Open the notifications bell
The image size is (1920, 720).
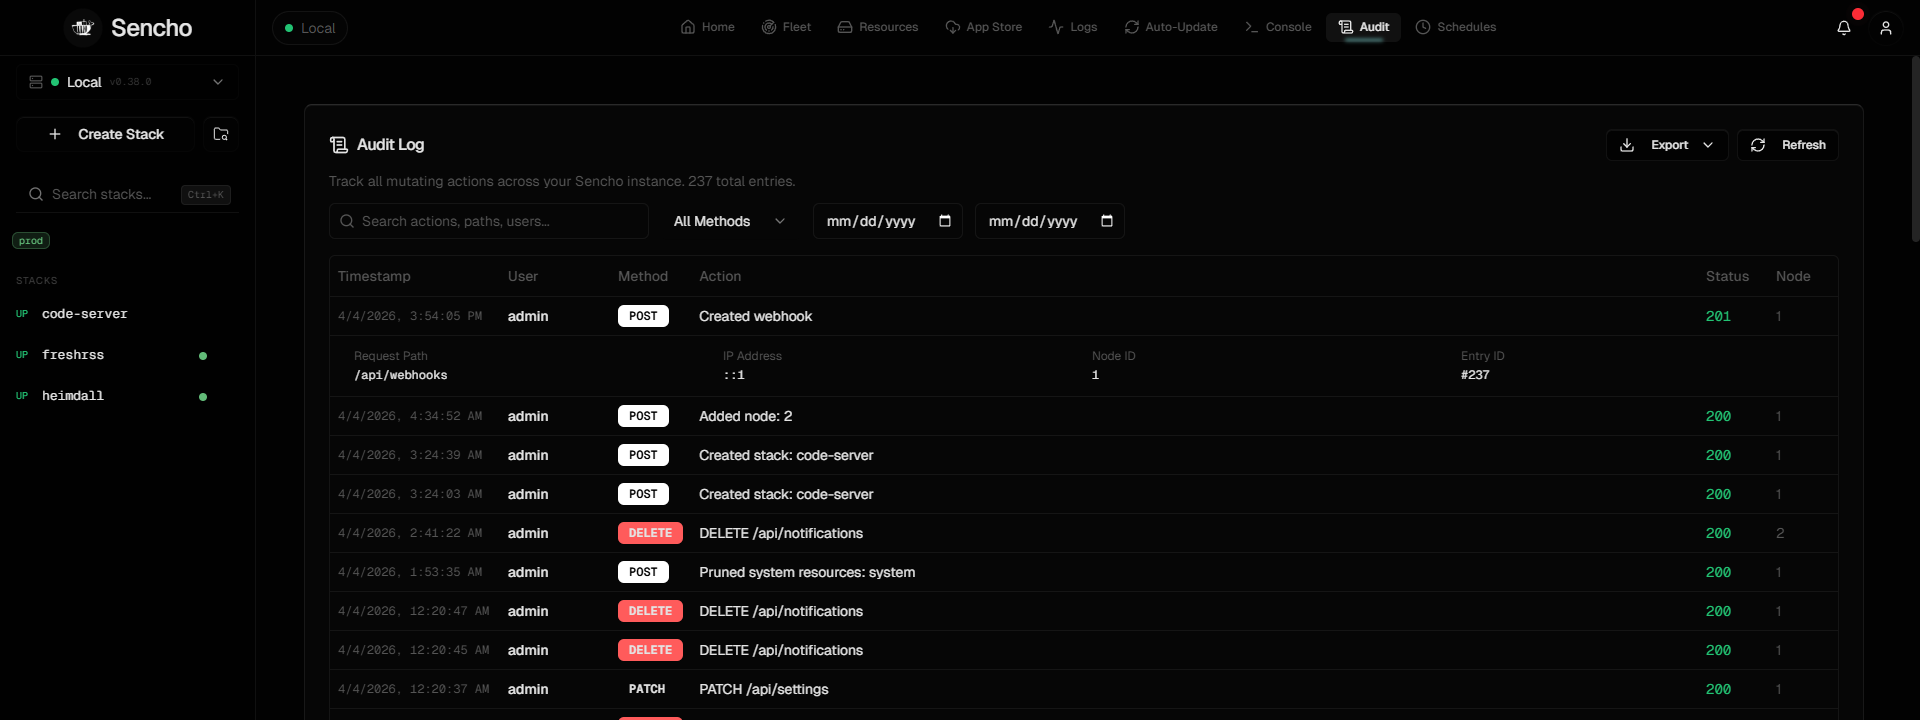(x=1844, y=28)
